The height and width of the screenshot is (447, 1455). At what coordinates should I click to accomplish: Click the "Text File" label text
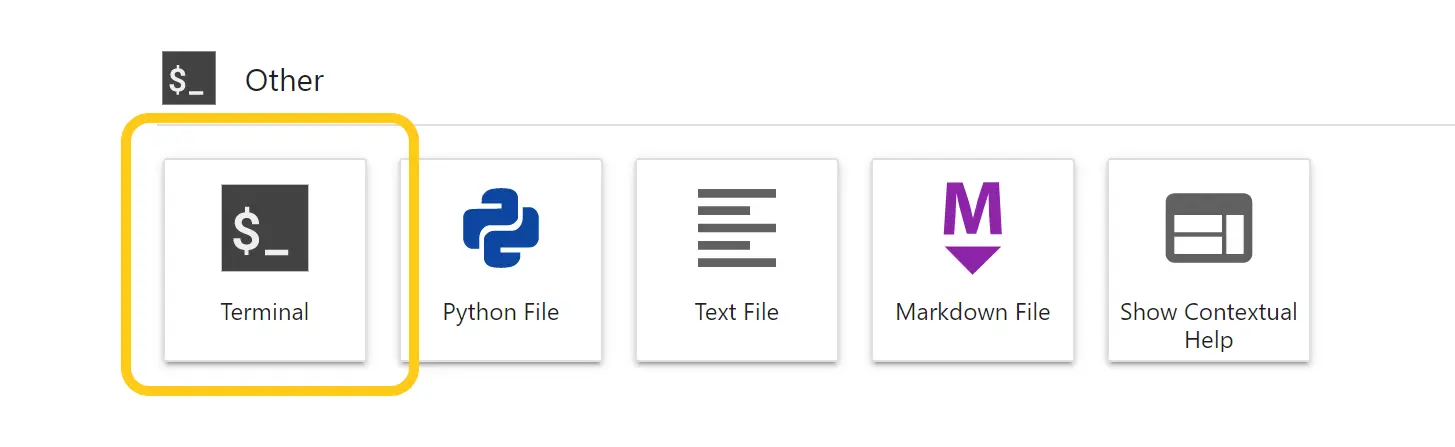point(737,312)
